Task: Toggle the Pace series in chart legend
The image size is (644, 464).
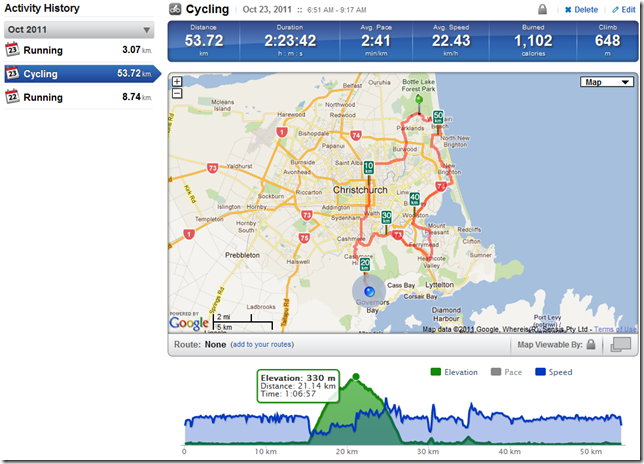Action: pyautogui.click(x=506, y=372)
